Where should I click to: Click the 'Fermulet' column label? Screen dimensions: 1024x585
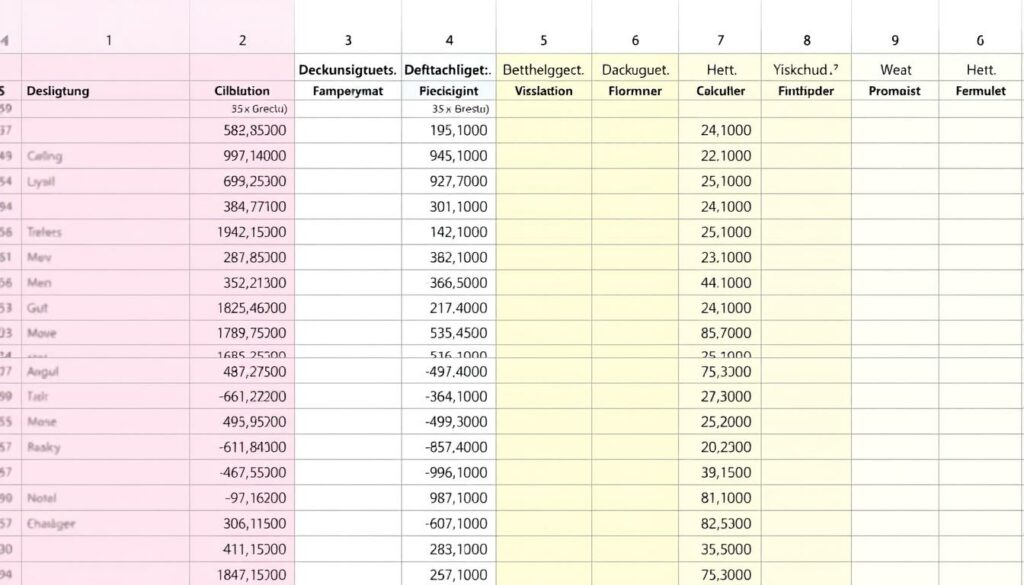[x=981, y=91]
